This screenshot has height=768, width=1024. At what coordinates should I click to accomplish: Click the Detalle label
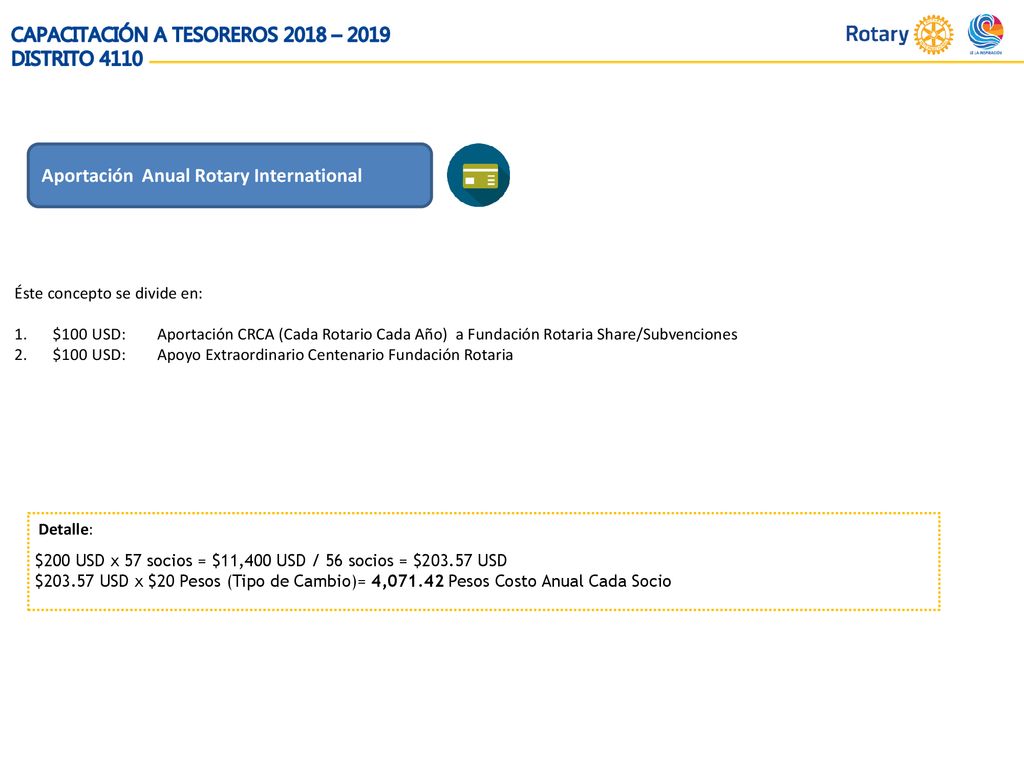65,530
